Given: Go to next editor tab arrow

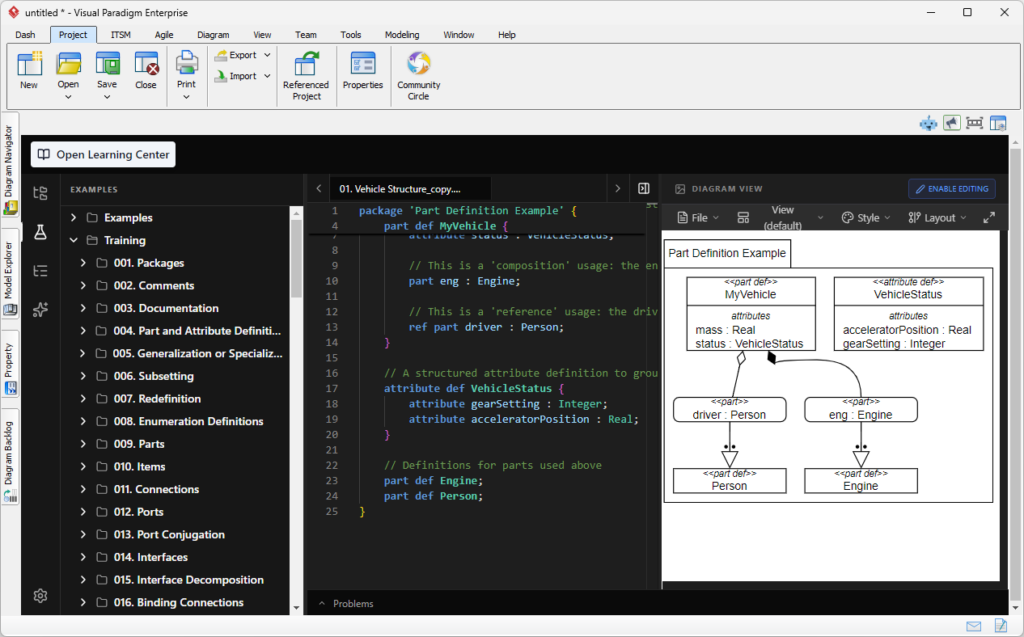Looking at the screenshot, I should tap(617, 189).
